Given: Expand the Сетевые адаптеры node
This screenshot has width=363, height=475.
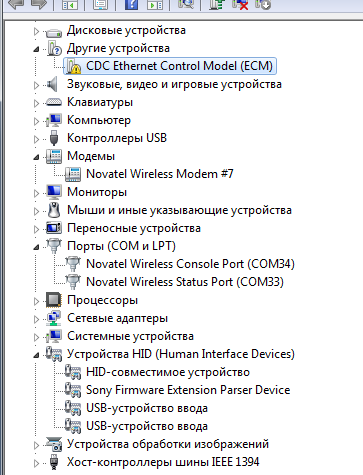Looking at the screenshot, I should coord(36,319).
